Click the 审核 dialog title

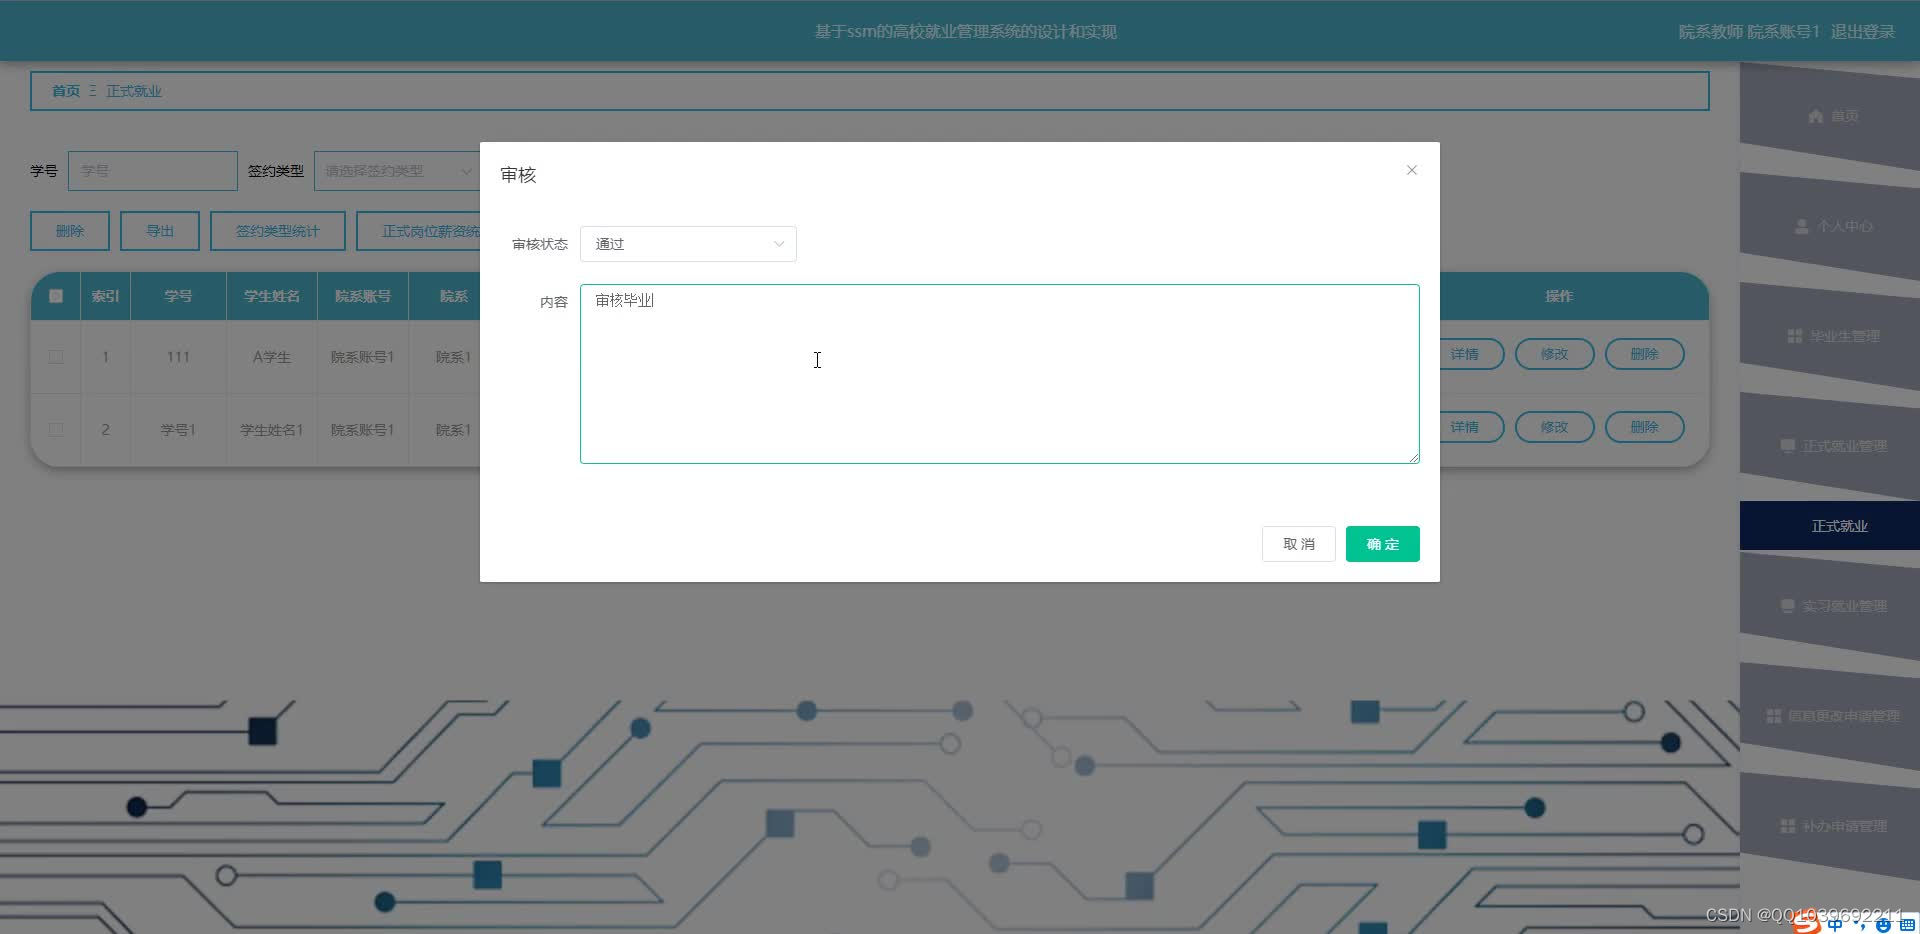tap(518, 175)
